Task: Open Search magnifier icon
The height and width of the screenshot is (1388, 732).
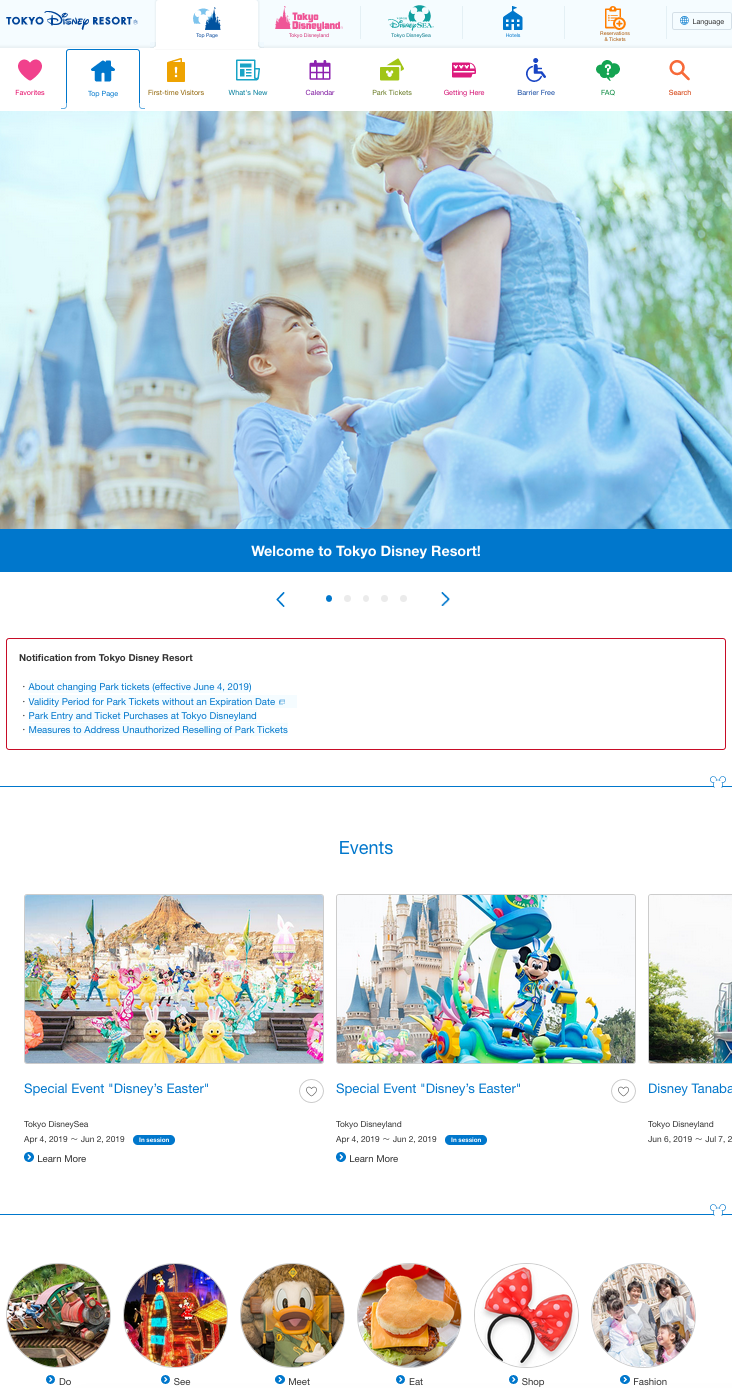Action: 680,71
